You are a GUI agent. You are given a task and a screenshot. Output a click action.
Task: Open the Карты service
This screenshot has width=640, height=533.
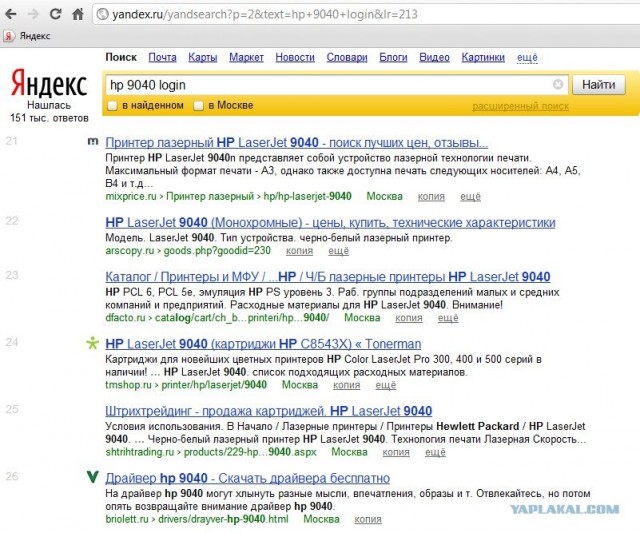pyautogui.click(x=202, y=58)
